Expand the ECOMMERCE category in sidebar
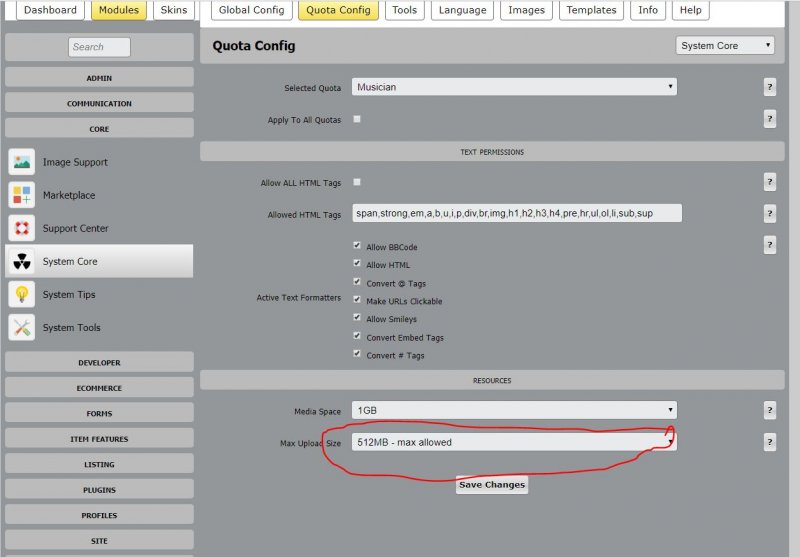800x557 pixels. coord(99,388)
